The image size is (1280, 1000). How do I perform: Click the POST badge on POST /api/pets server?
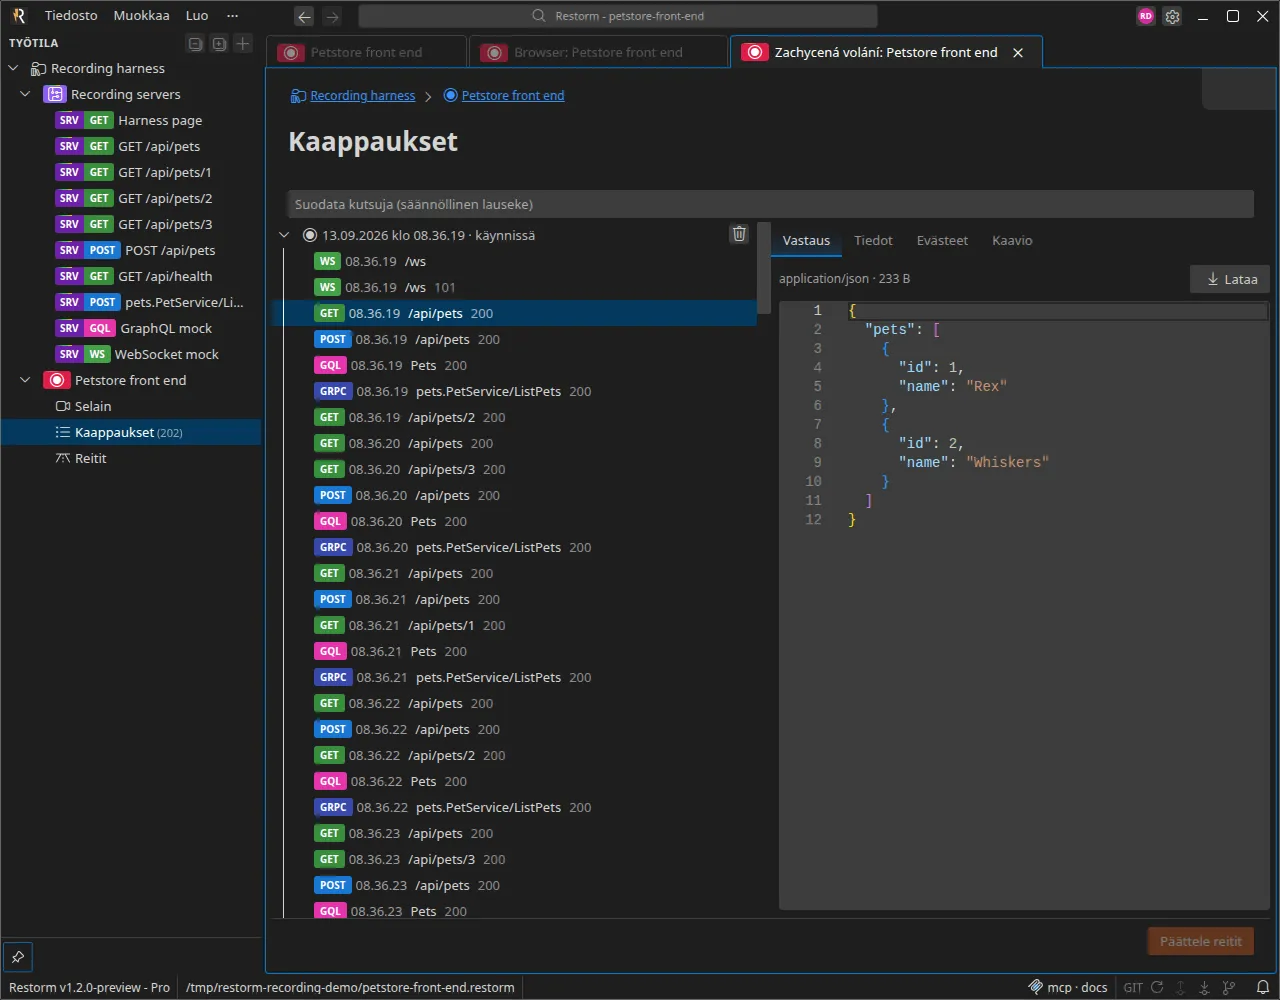pyautogui.click(x=103, y=250)
